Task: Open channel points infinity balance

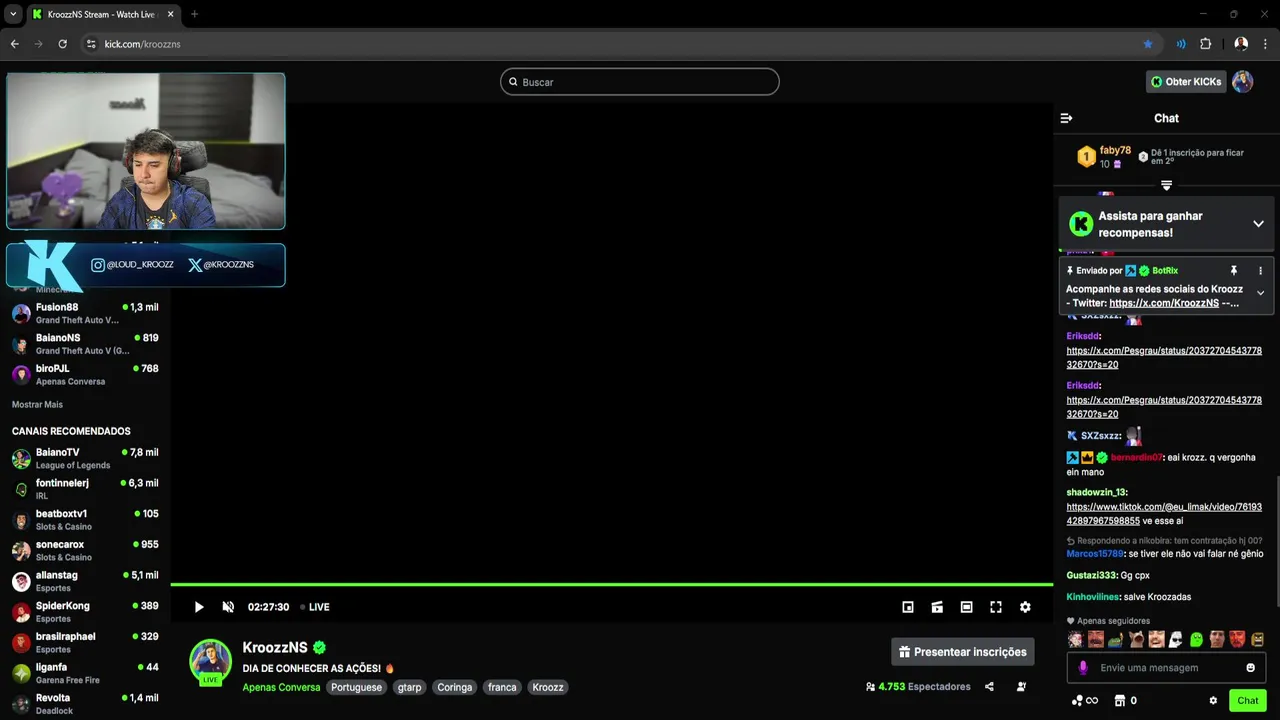Action: point(1085,701)
